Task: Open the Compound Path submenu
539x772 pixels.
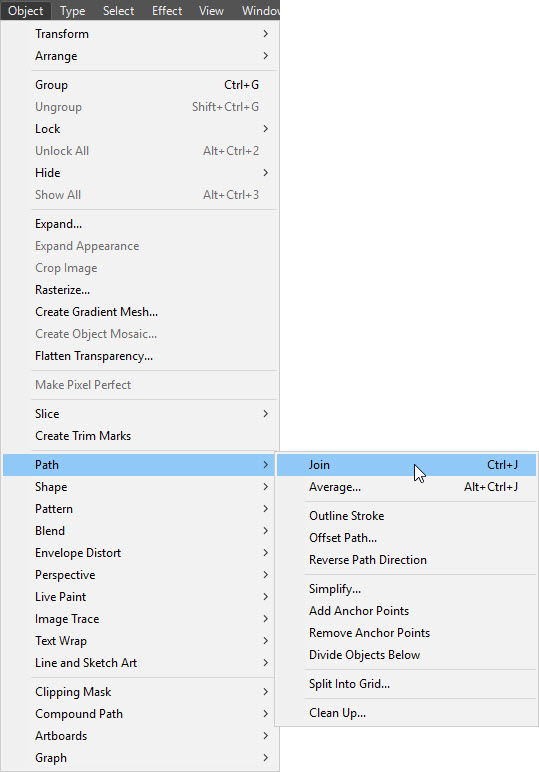Action: pyautogui.click(x=140, y=714)
